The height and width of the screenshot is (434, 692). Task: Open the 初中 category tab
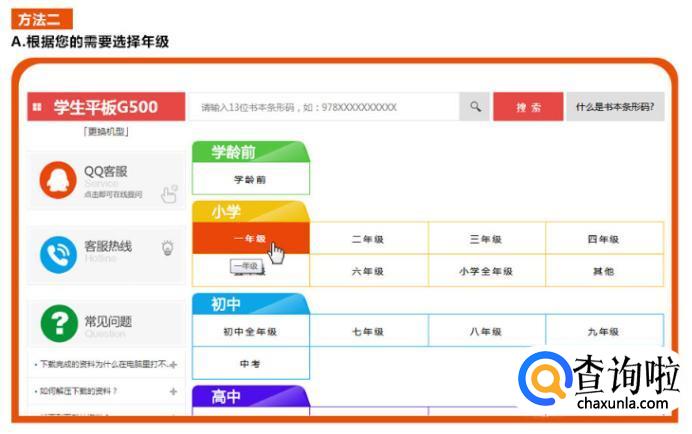point(227,304)
